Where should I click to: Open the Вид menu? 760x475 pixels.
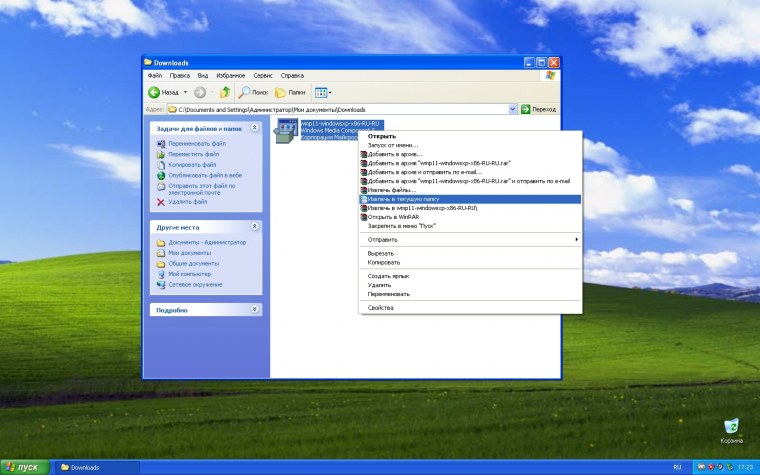[x=203, y=76]
